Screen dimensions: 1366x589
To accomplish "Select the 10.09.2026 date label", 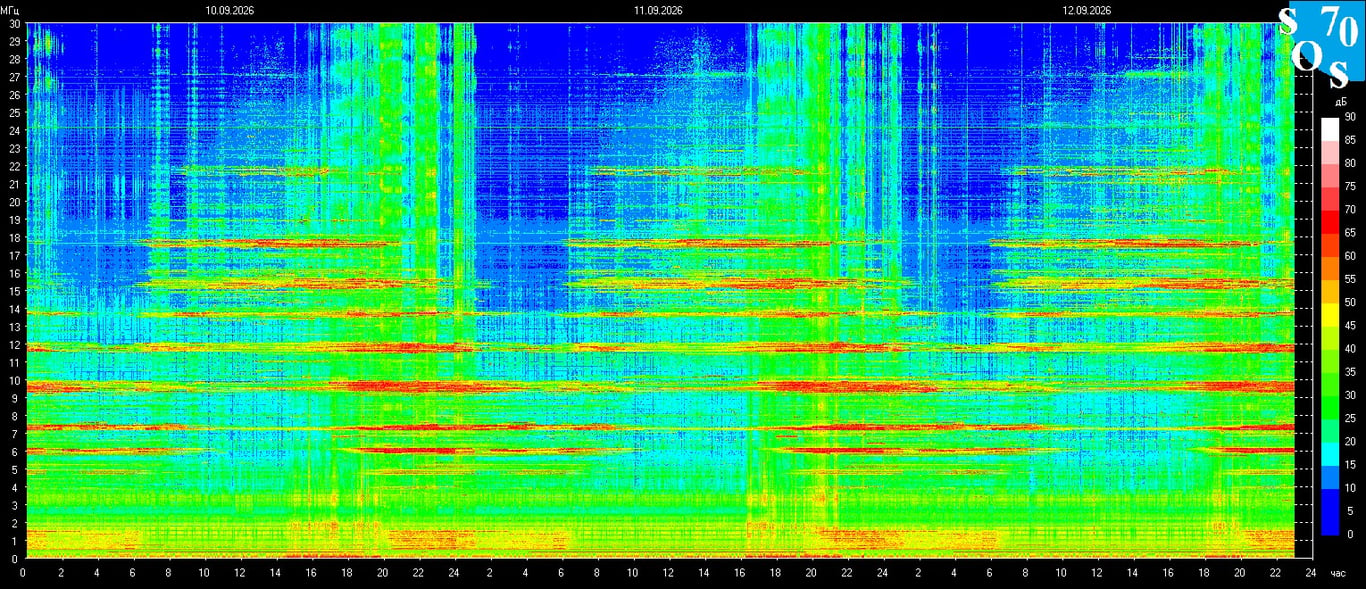I will (230, 10).
